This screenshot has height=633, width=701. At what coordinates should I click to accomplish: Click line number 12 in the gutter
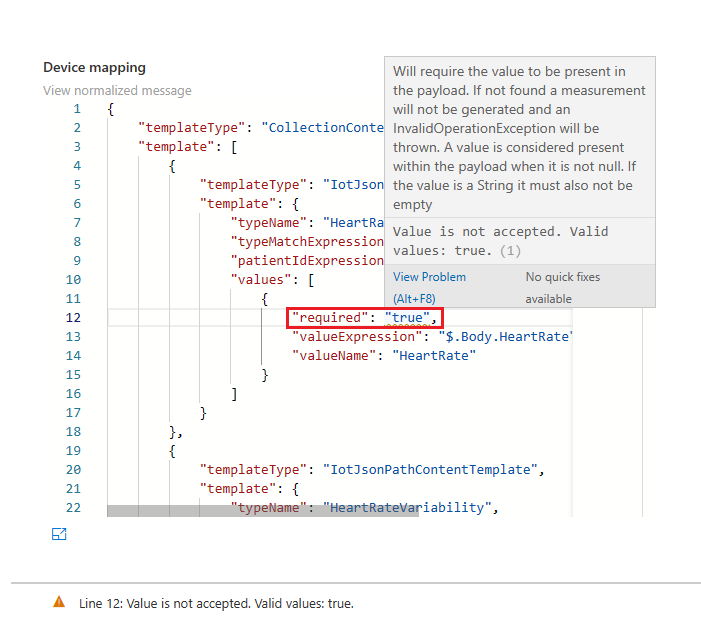(73, 317)
